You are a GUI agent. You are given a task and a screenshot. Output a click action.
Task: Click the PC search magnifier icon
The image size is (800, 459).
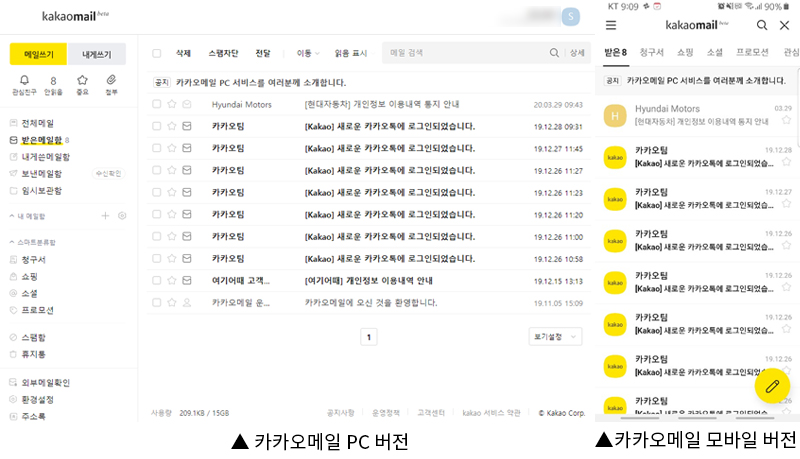tap(554, 53)
